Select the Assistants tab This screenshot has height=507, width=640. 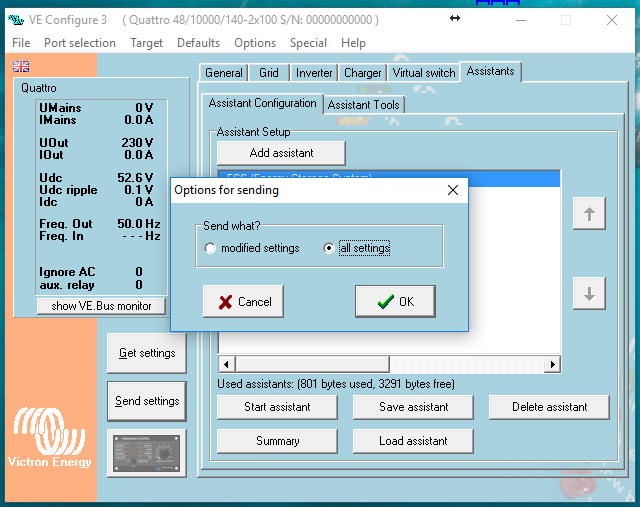click(x=491, y=71)
